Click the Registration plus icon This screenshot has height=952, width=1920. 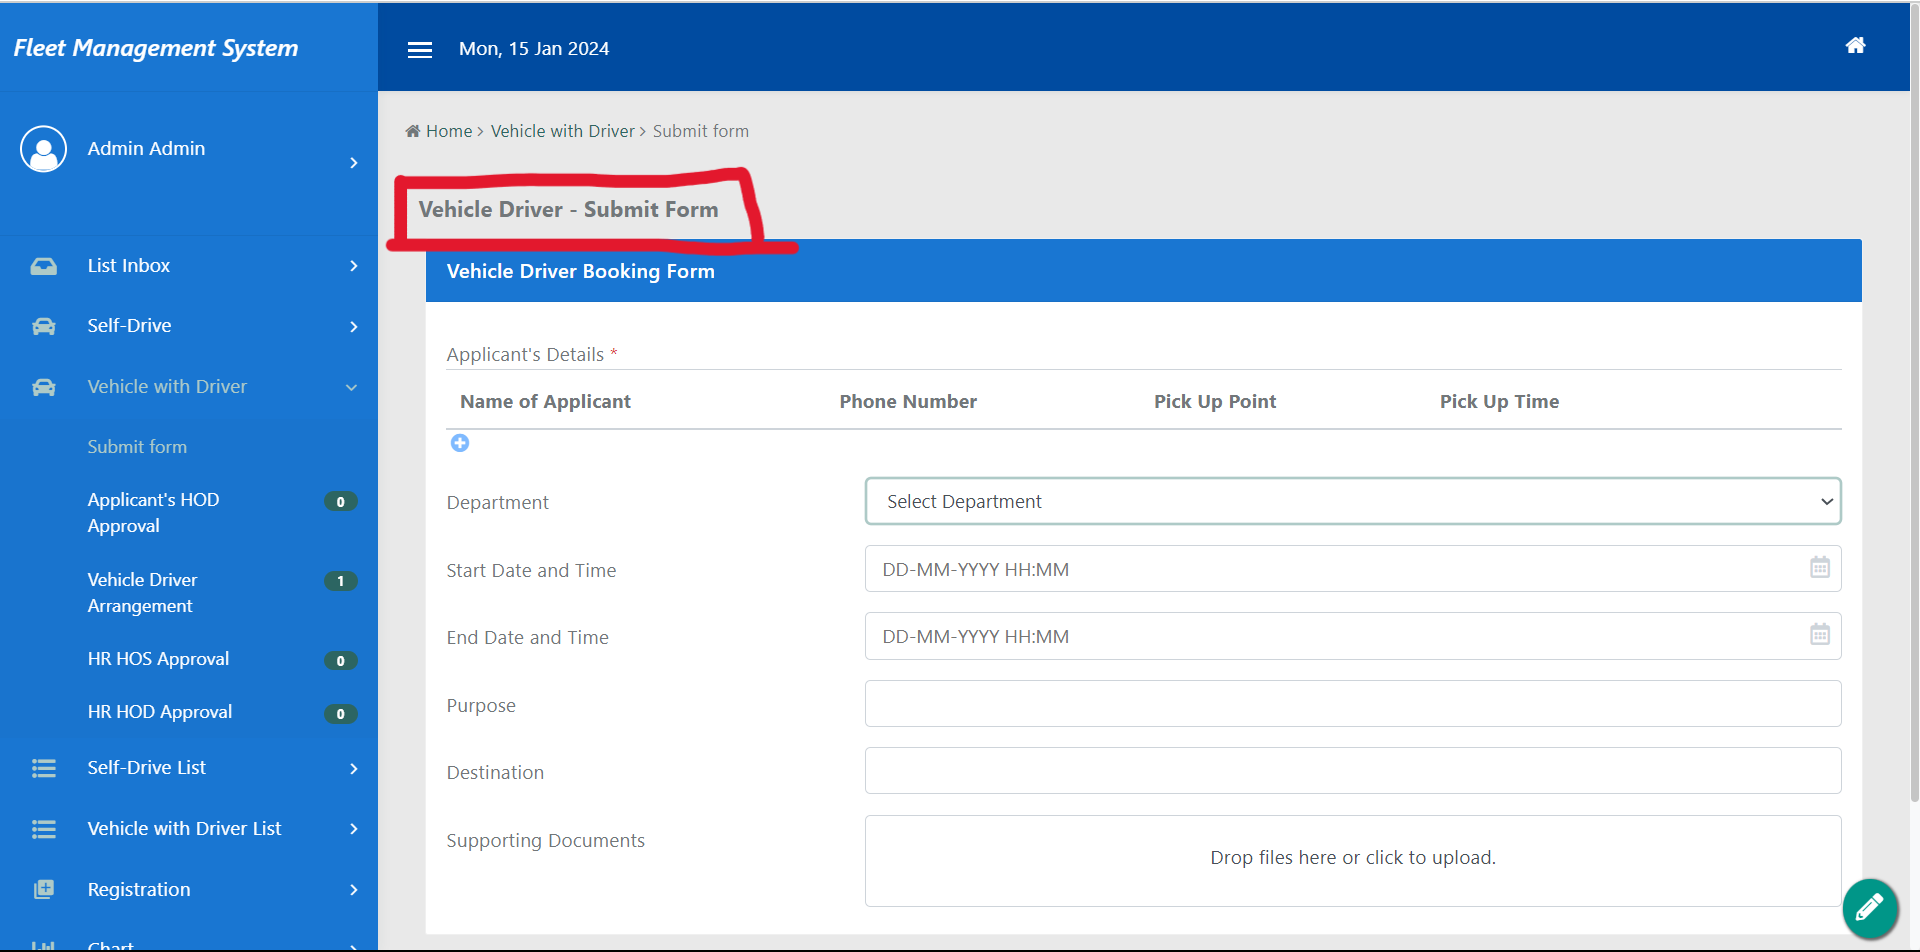[43, 889]
